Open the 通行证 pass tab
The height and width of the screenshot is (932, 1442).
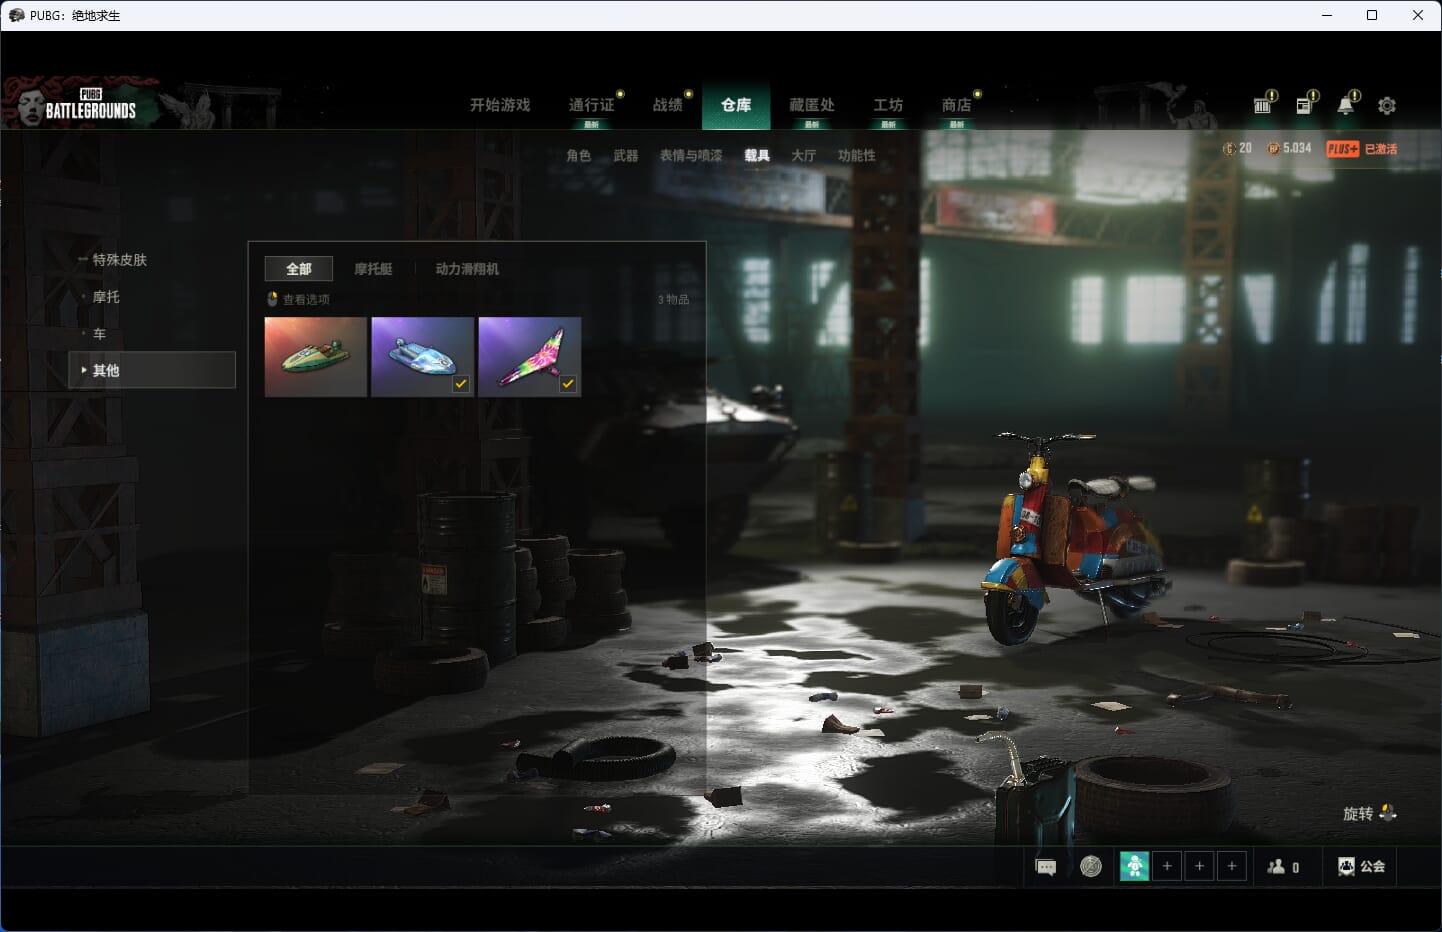click(x=591, y=105)
